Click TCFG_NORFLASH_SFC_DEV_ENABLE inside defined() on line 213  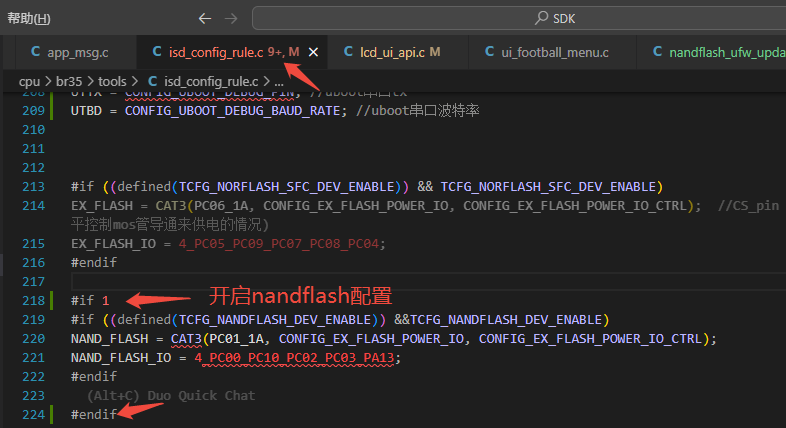[287, 187]
